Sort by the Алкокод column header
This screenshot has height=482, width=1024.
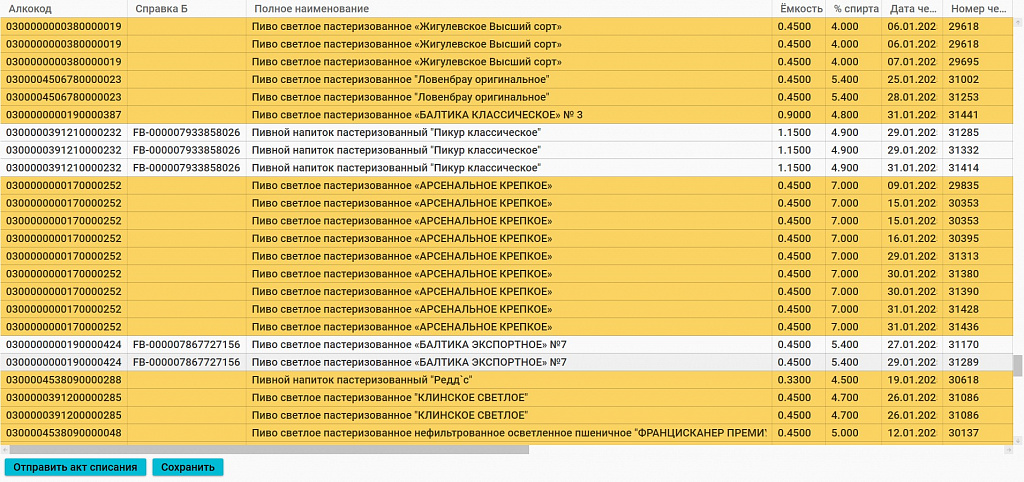click(x=63, y=8)
